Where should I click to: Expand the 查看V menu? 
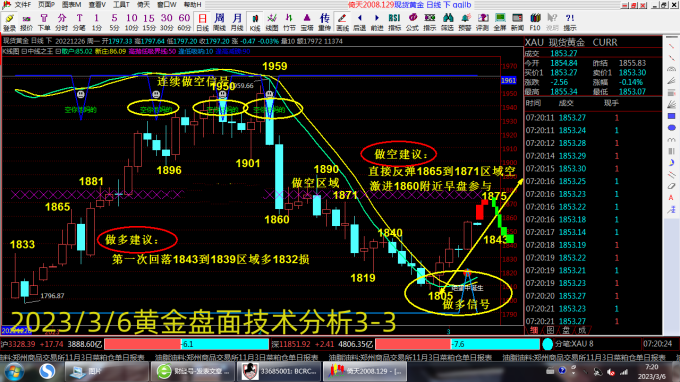pyautogui.click(x=97, y=5)
